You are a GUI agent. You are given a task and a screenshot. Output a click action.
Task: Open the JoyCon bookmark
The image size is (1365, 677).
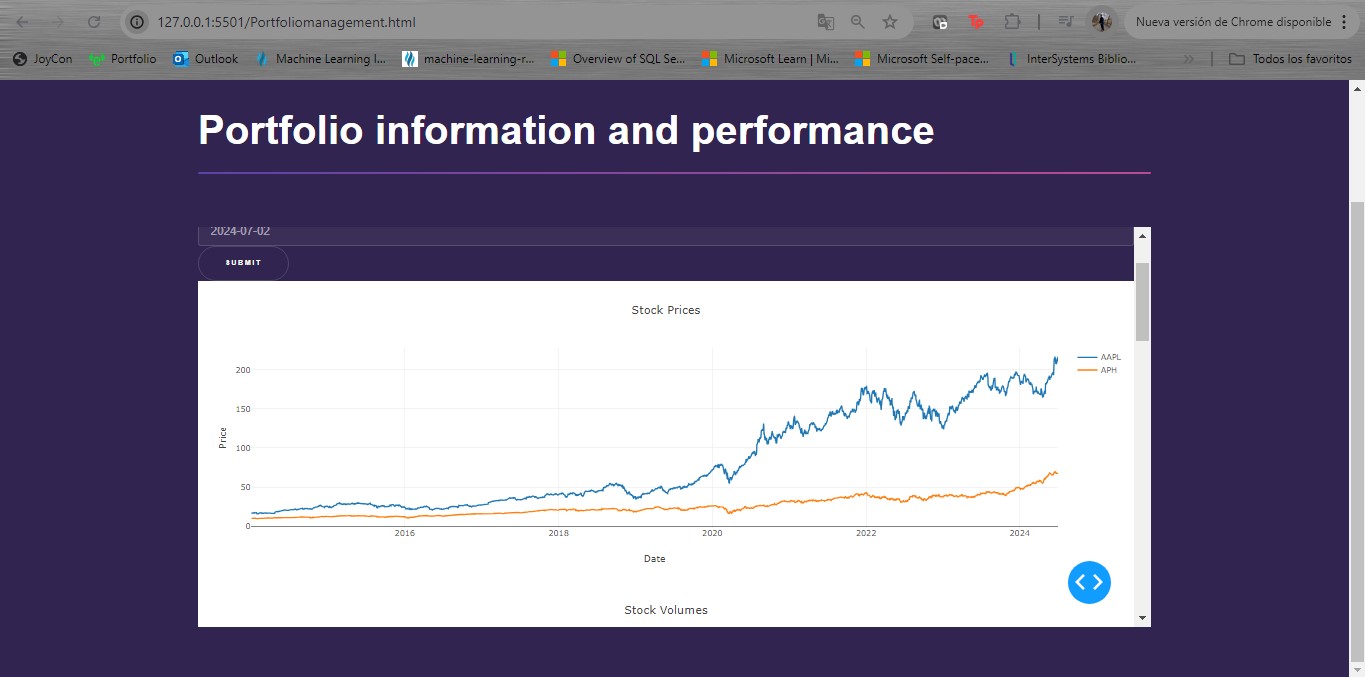click(43, 59)
